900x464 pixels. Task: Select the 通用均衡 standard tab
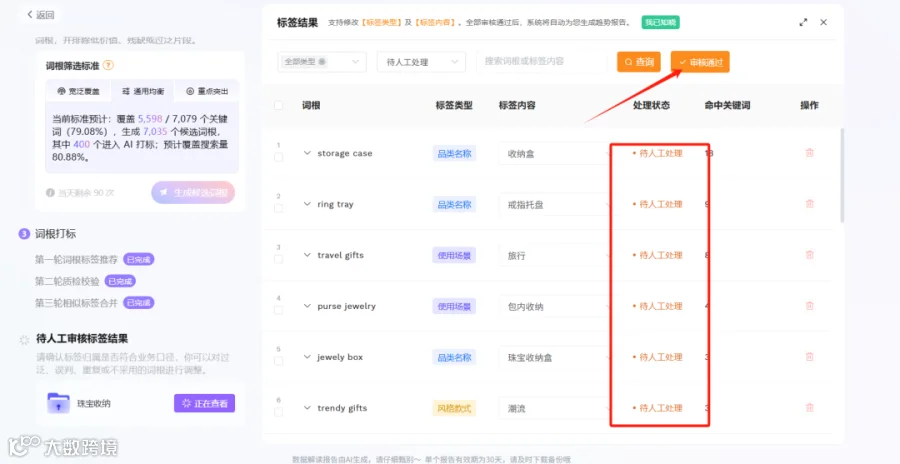coord(142,91)
